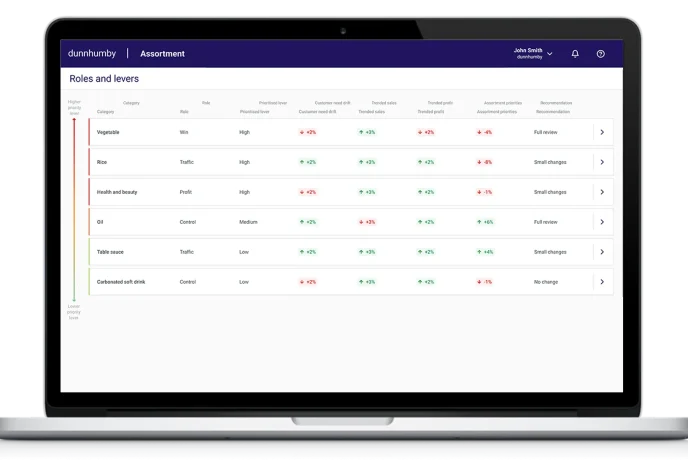Click Oil's red -3% trended sales badge

point(367,222)
